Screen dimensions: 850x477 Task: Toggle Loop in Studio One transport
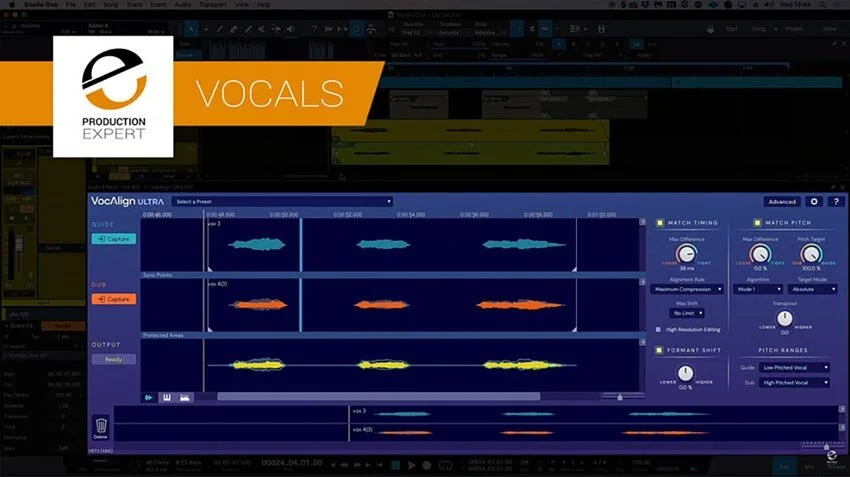click(x=446, y=465)
